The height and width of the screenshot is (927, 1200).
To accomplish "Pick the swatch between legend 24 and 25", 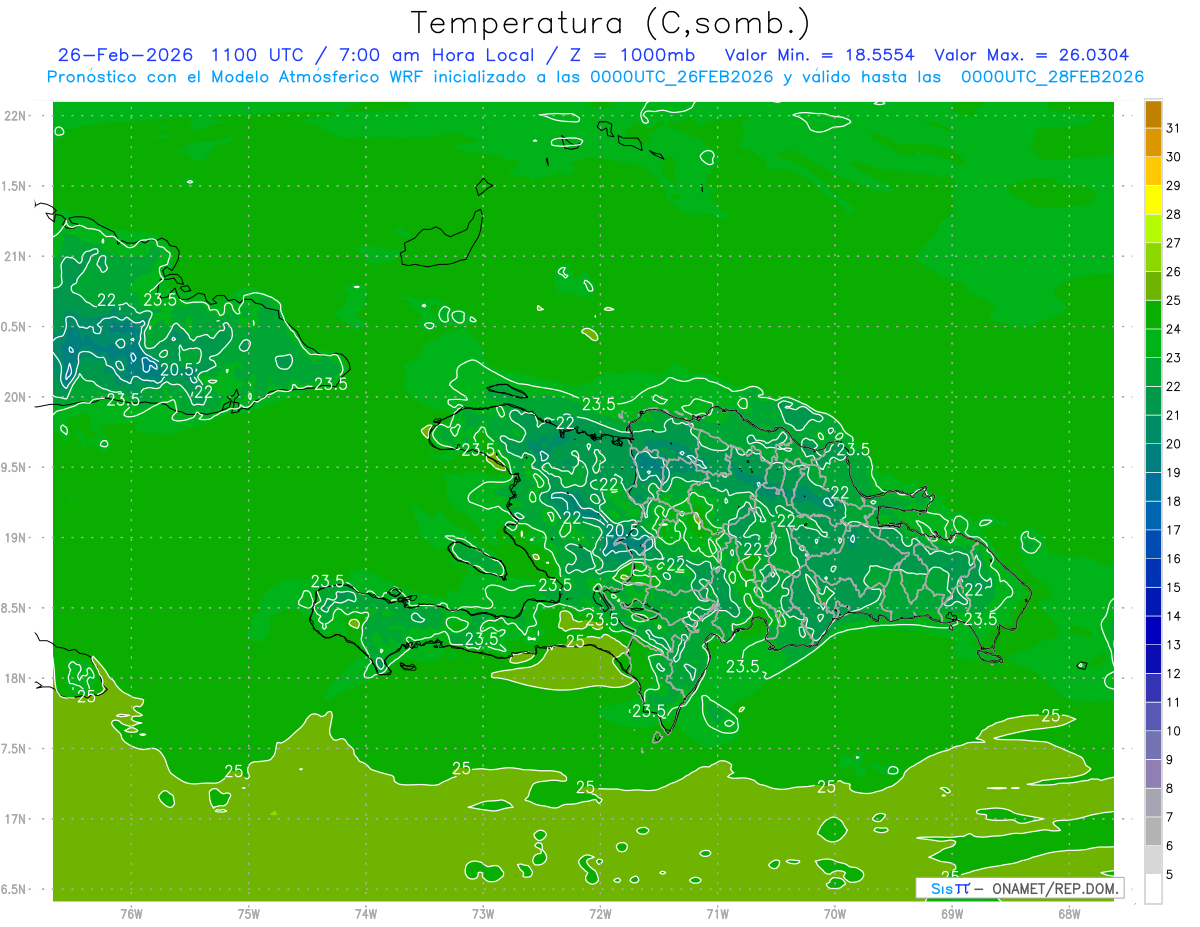I will (x=1153, y=315).
